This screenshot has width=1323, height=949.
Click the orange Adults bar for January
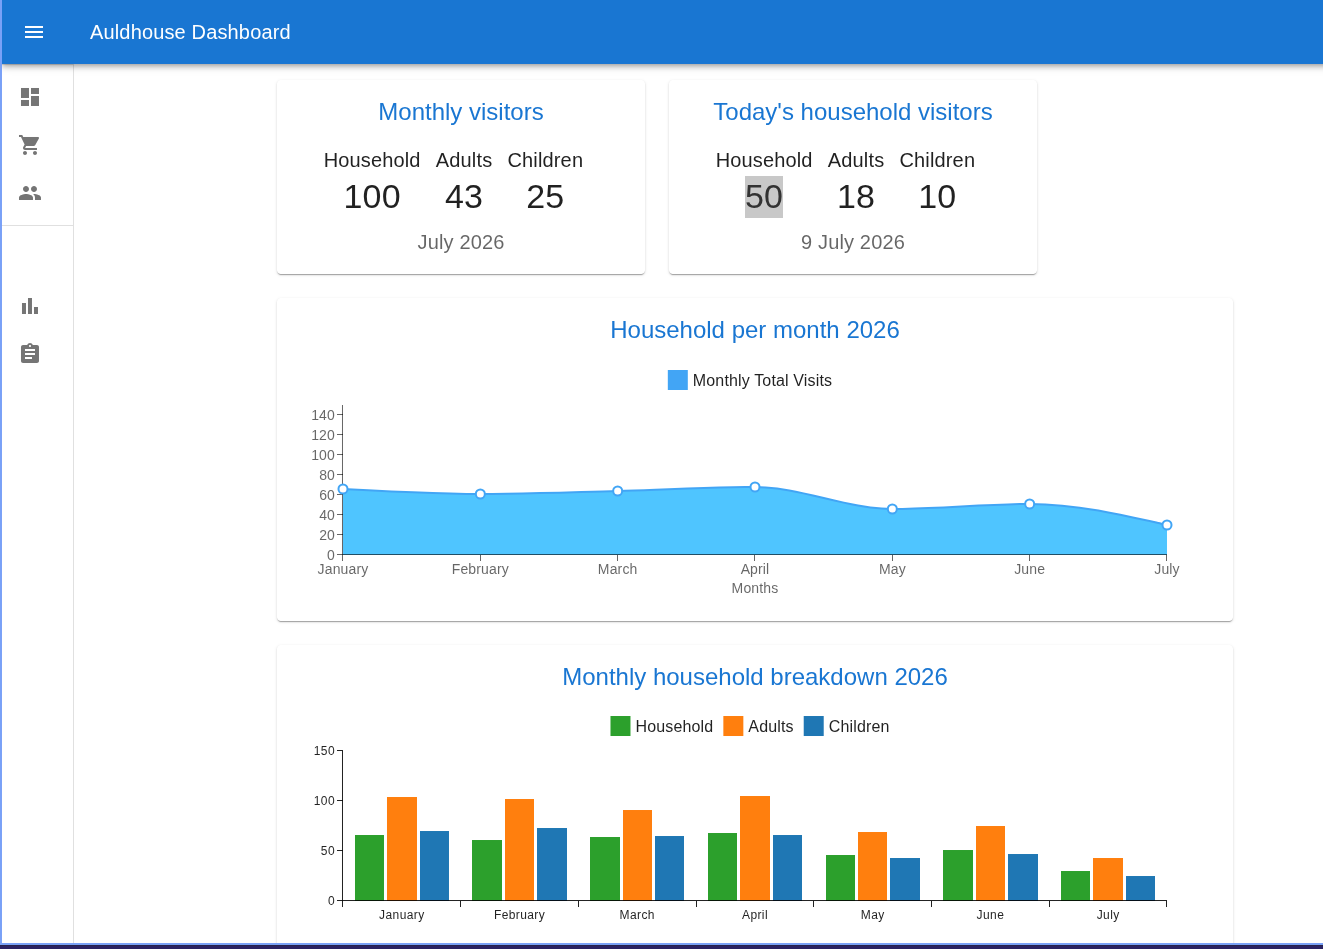pos(402,849)
